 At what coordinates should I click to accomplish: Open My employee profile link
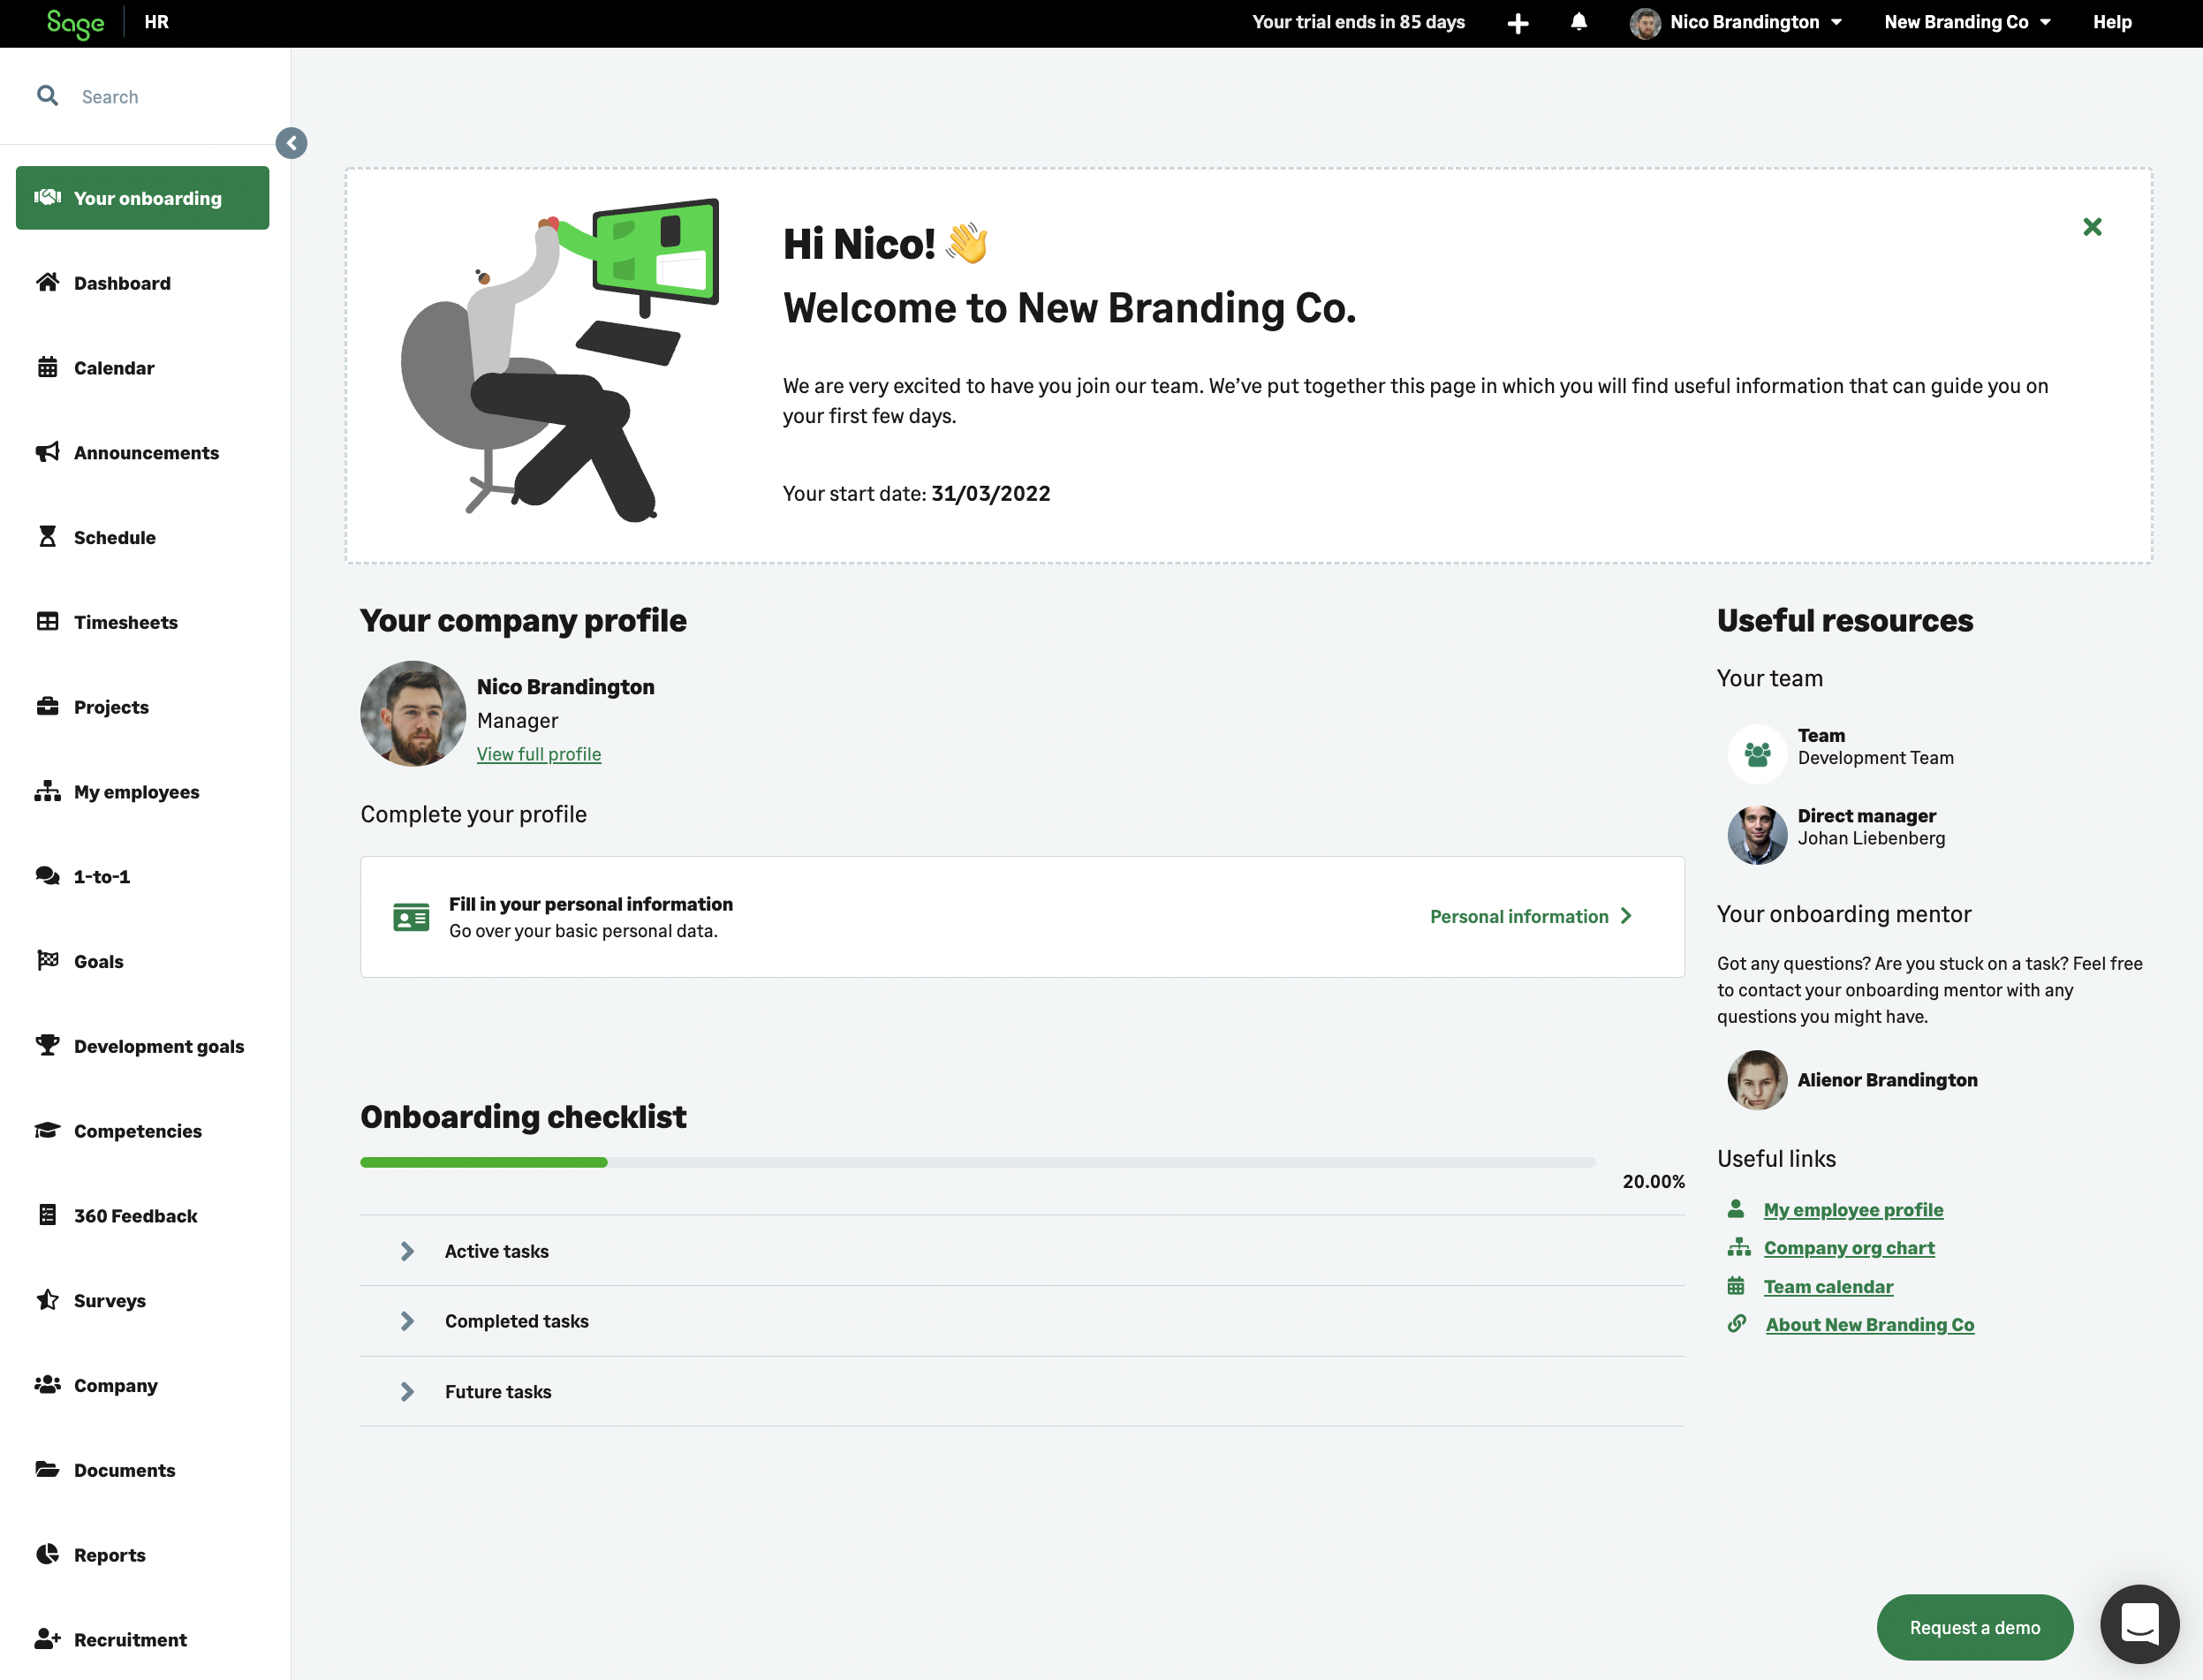point(1853,1209)
